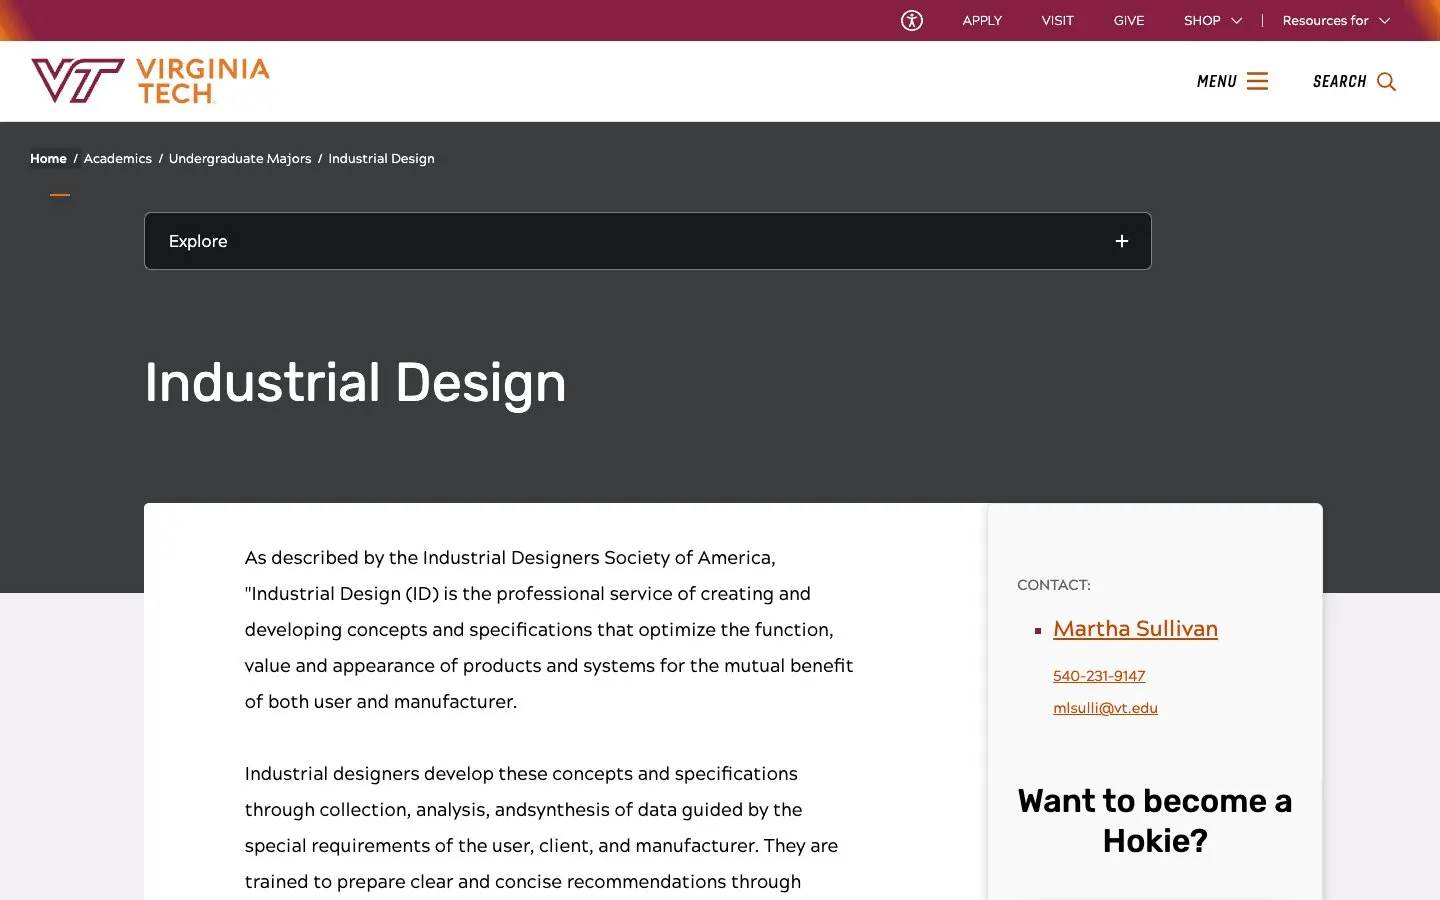This screenshot has width=1440, height=900.
Task: Click the Explore label text
Action: pyautogui.click(x=198, y=241)
